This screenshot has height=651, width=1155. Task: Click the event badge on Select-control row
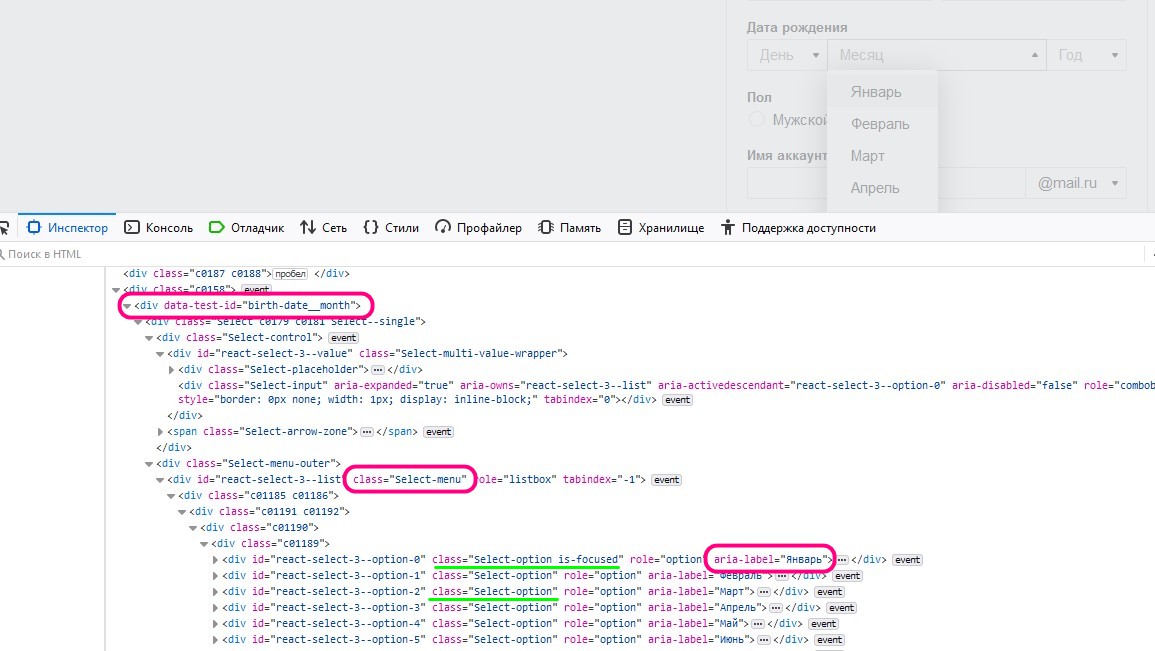343,338
